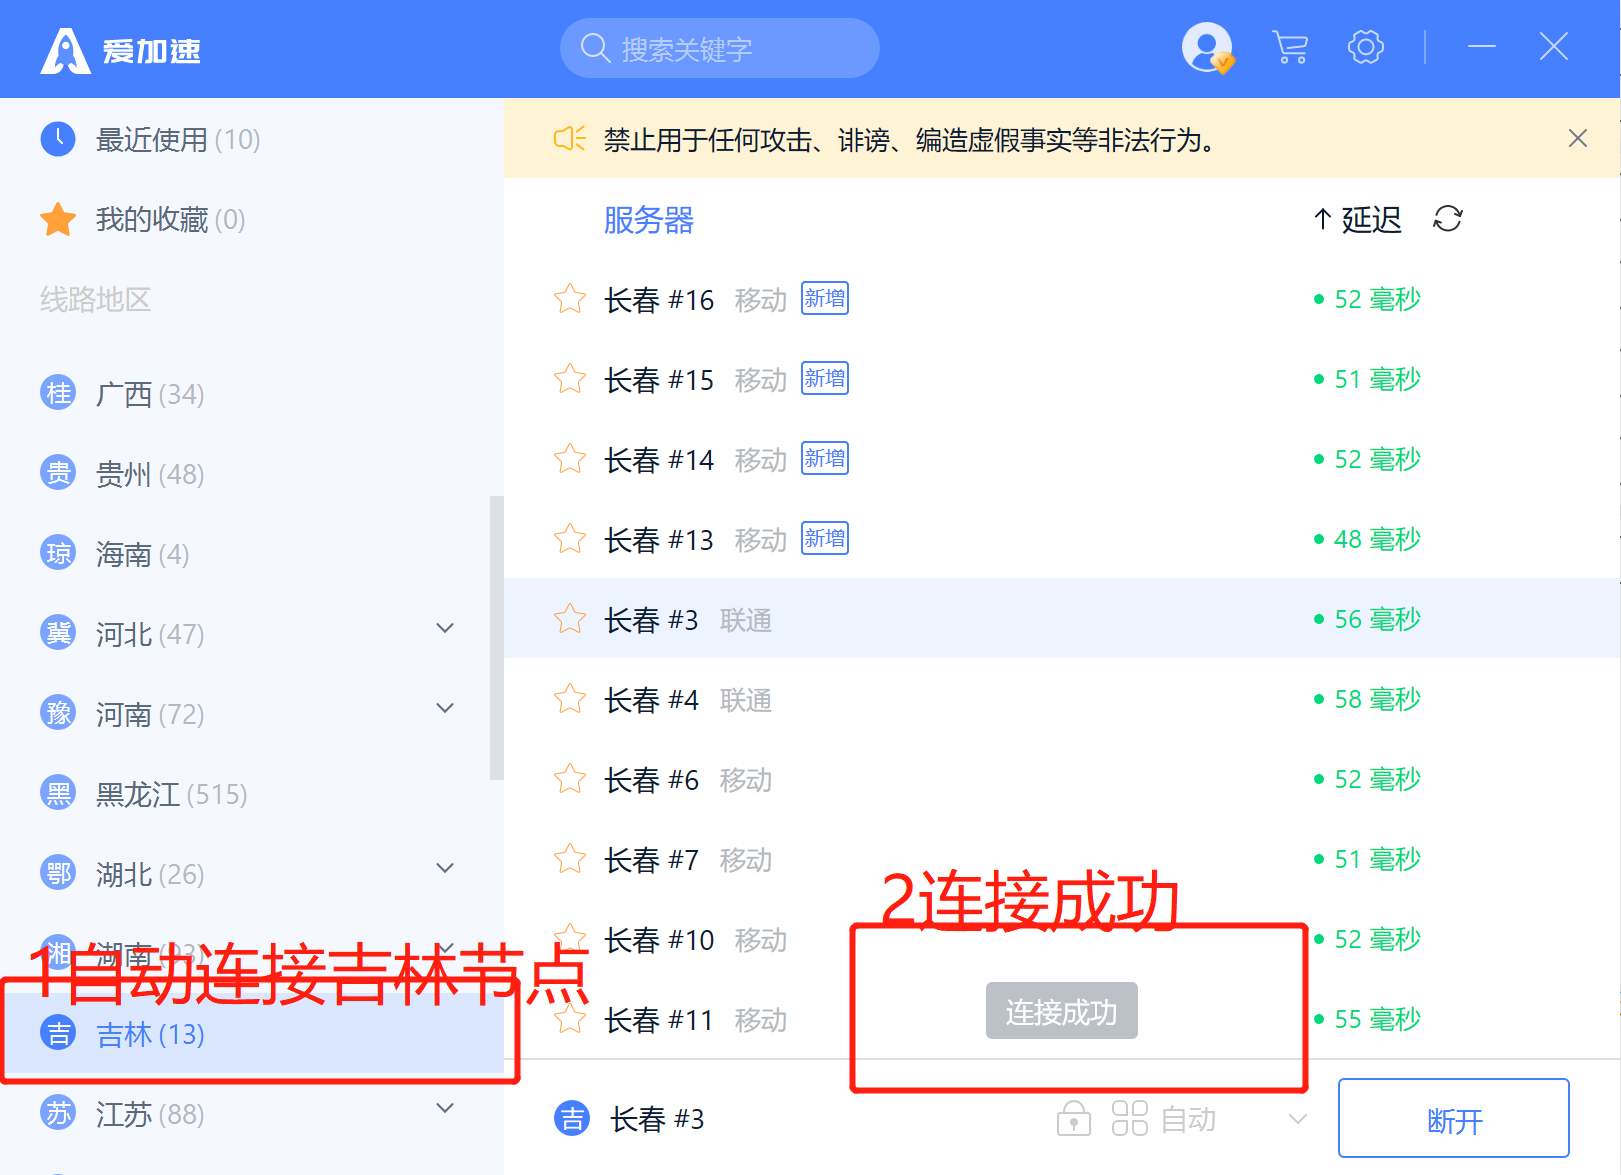Click the 黑 badge icon
Screen dimensions: 1621x1175
[x=58, y=792]
